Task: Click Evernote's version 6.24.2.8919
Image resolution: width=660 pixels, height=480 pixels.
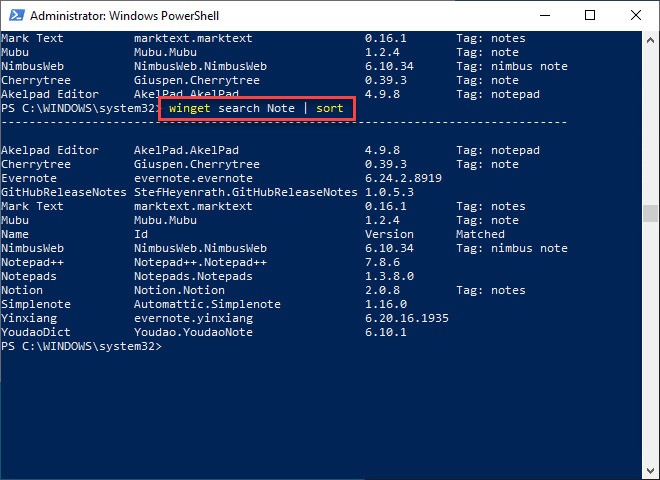Action: pos(410,178)
